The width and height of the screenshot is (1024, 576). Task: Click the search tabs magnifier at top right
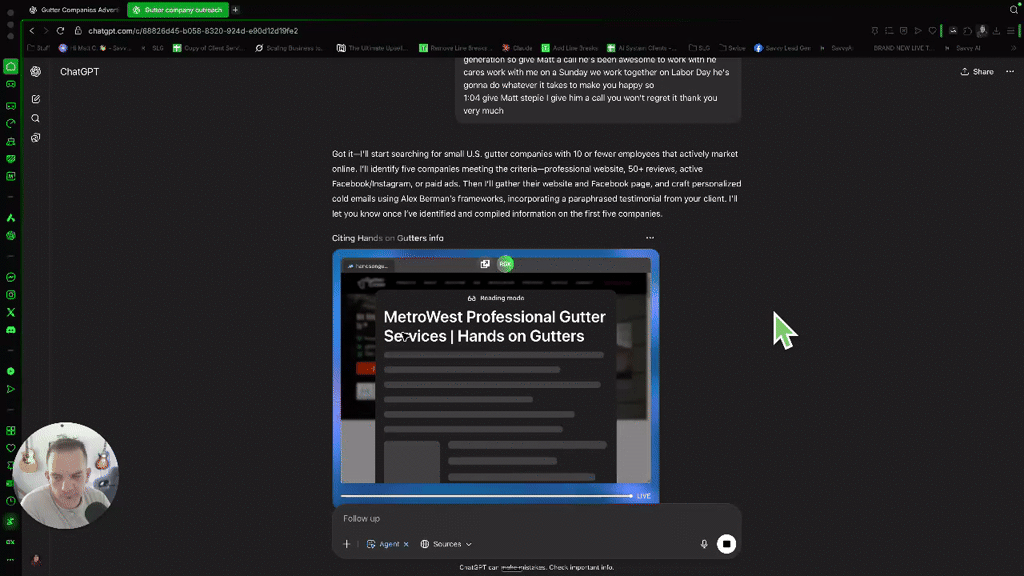(x=1014, y=10)
